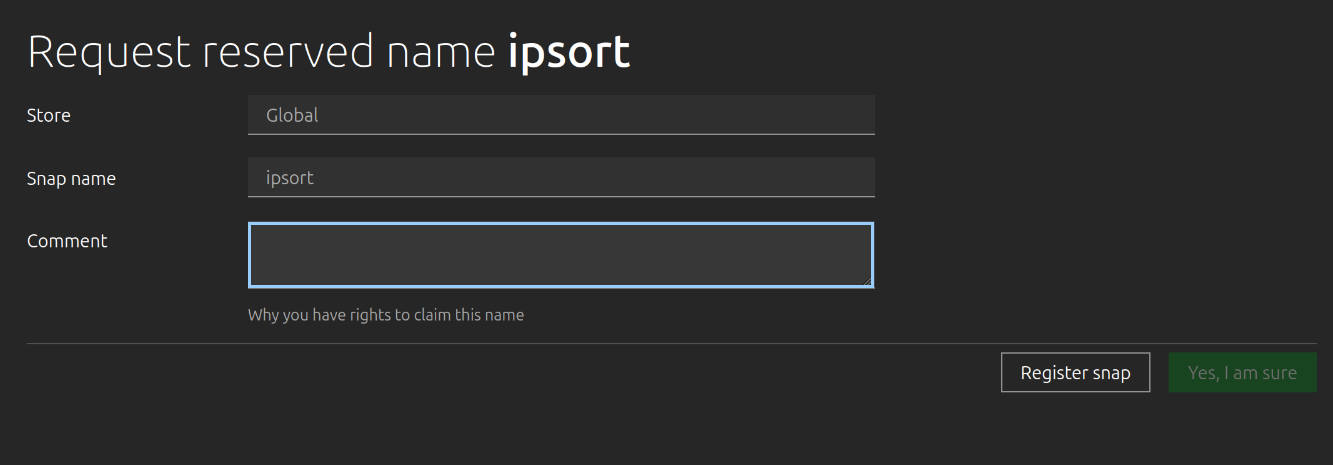This screenshot has height=465, width=1333.
Task: Click the Store field label
Action: click(49, 115)
